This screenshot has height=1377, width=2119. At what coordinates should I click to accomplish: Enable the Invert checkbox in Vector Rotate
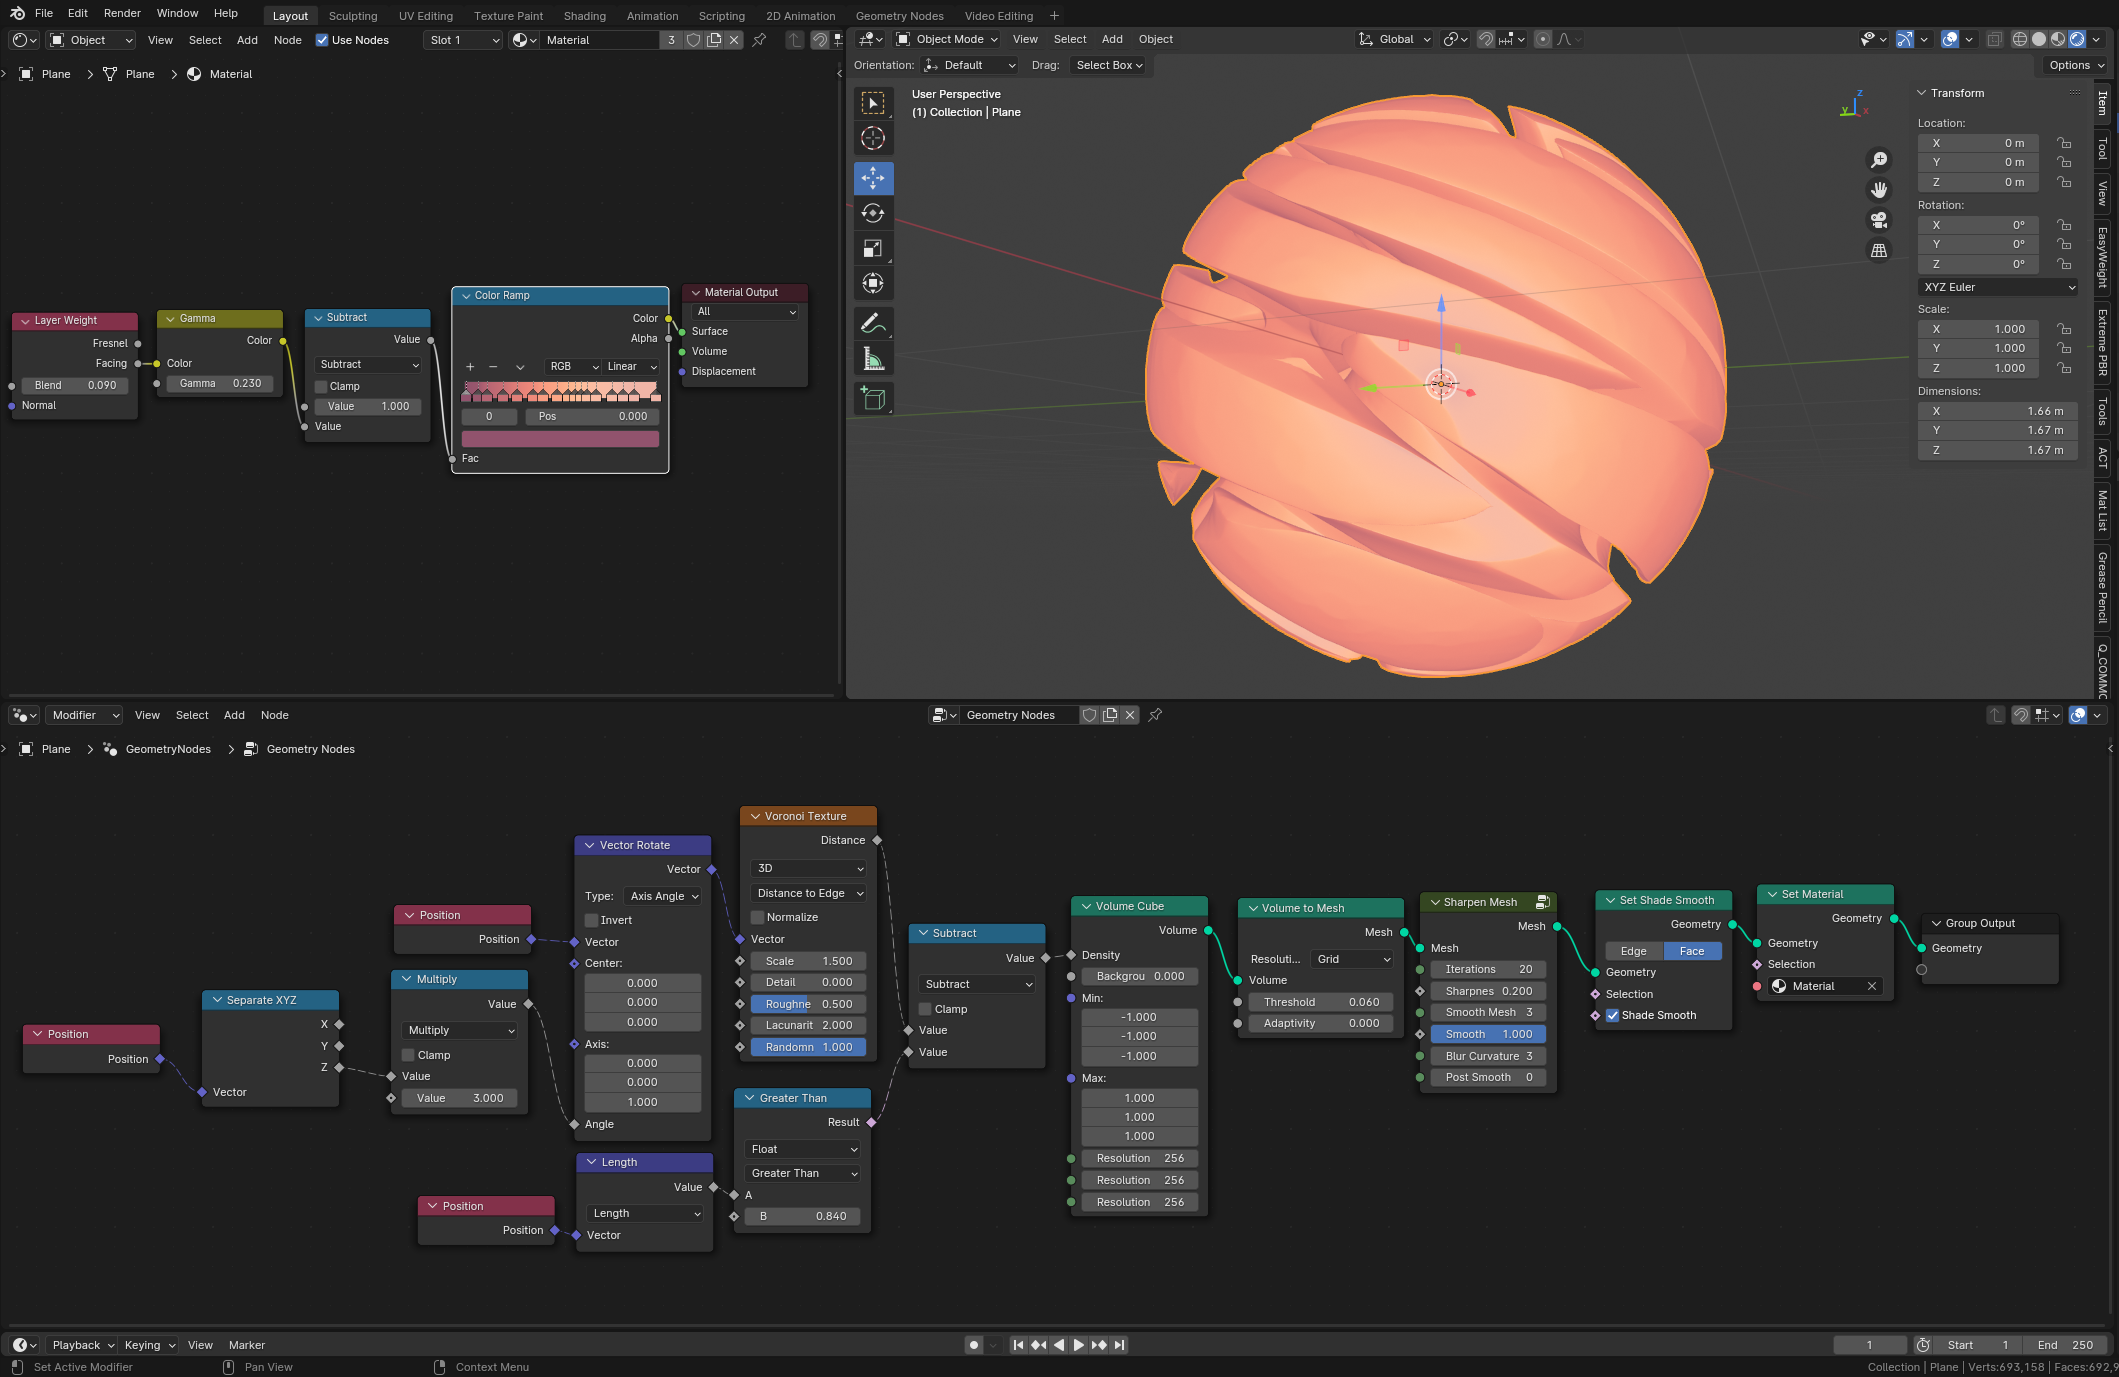click(592, 920)
